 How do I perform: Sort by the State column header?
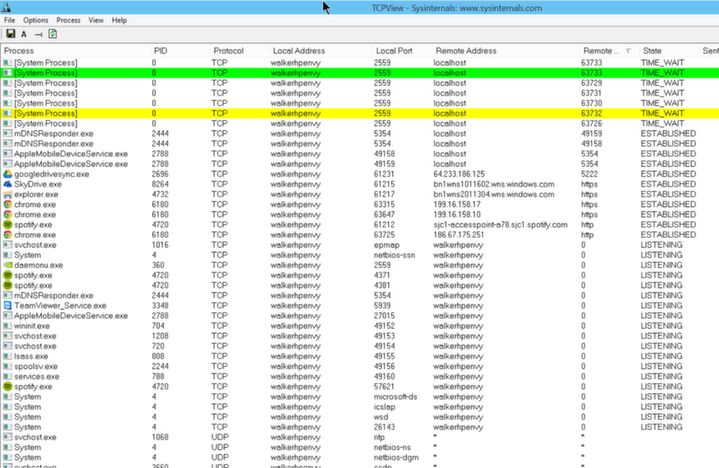652,50
